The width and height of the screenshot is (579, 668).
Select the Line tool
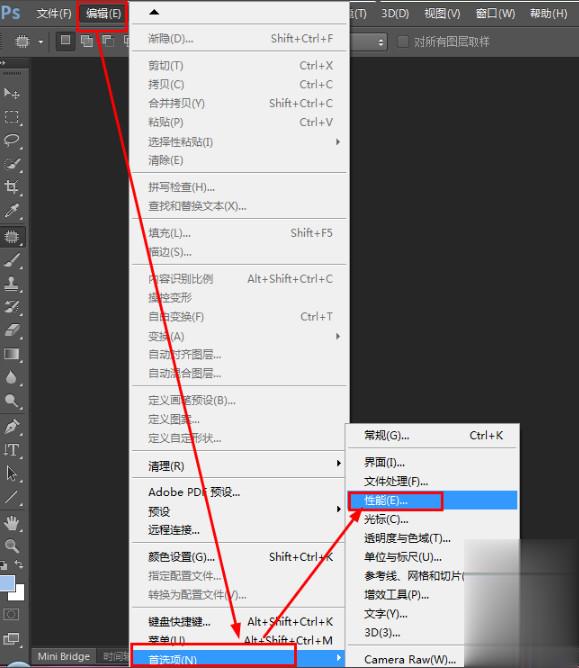[11, 497]
